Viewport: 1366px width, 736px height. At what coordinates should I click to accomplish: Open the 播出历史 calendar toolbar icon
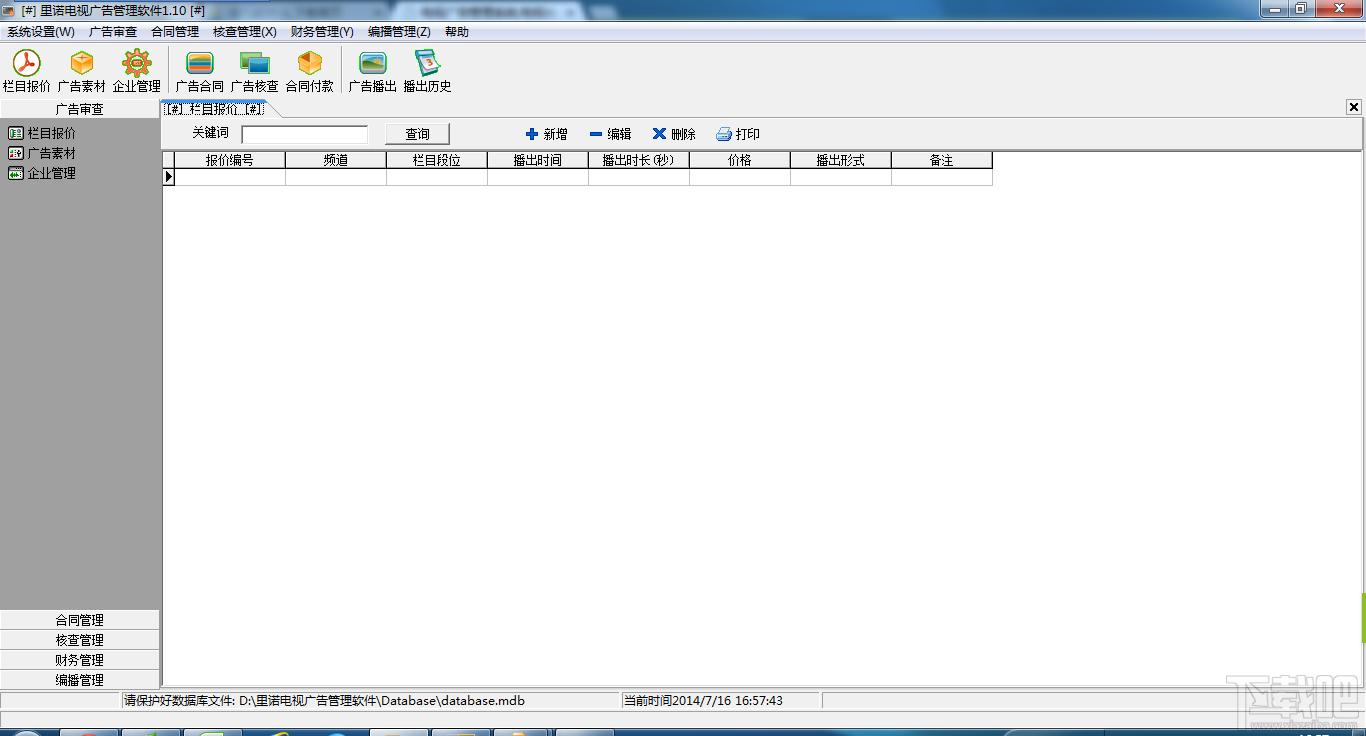(x=428, y=71)
